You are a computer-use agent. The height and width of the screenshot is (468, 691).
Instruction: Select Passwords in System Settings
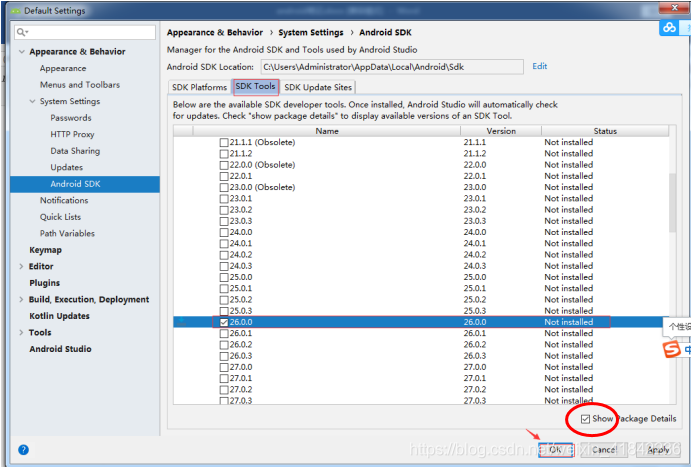point(71,118)
